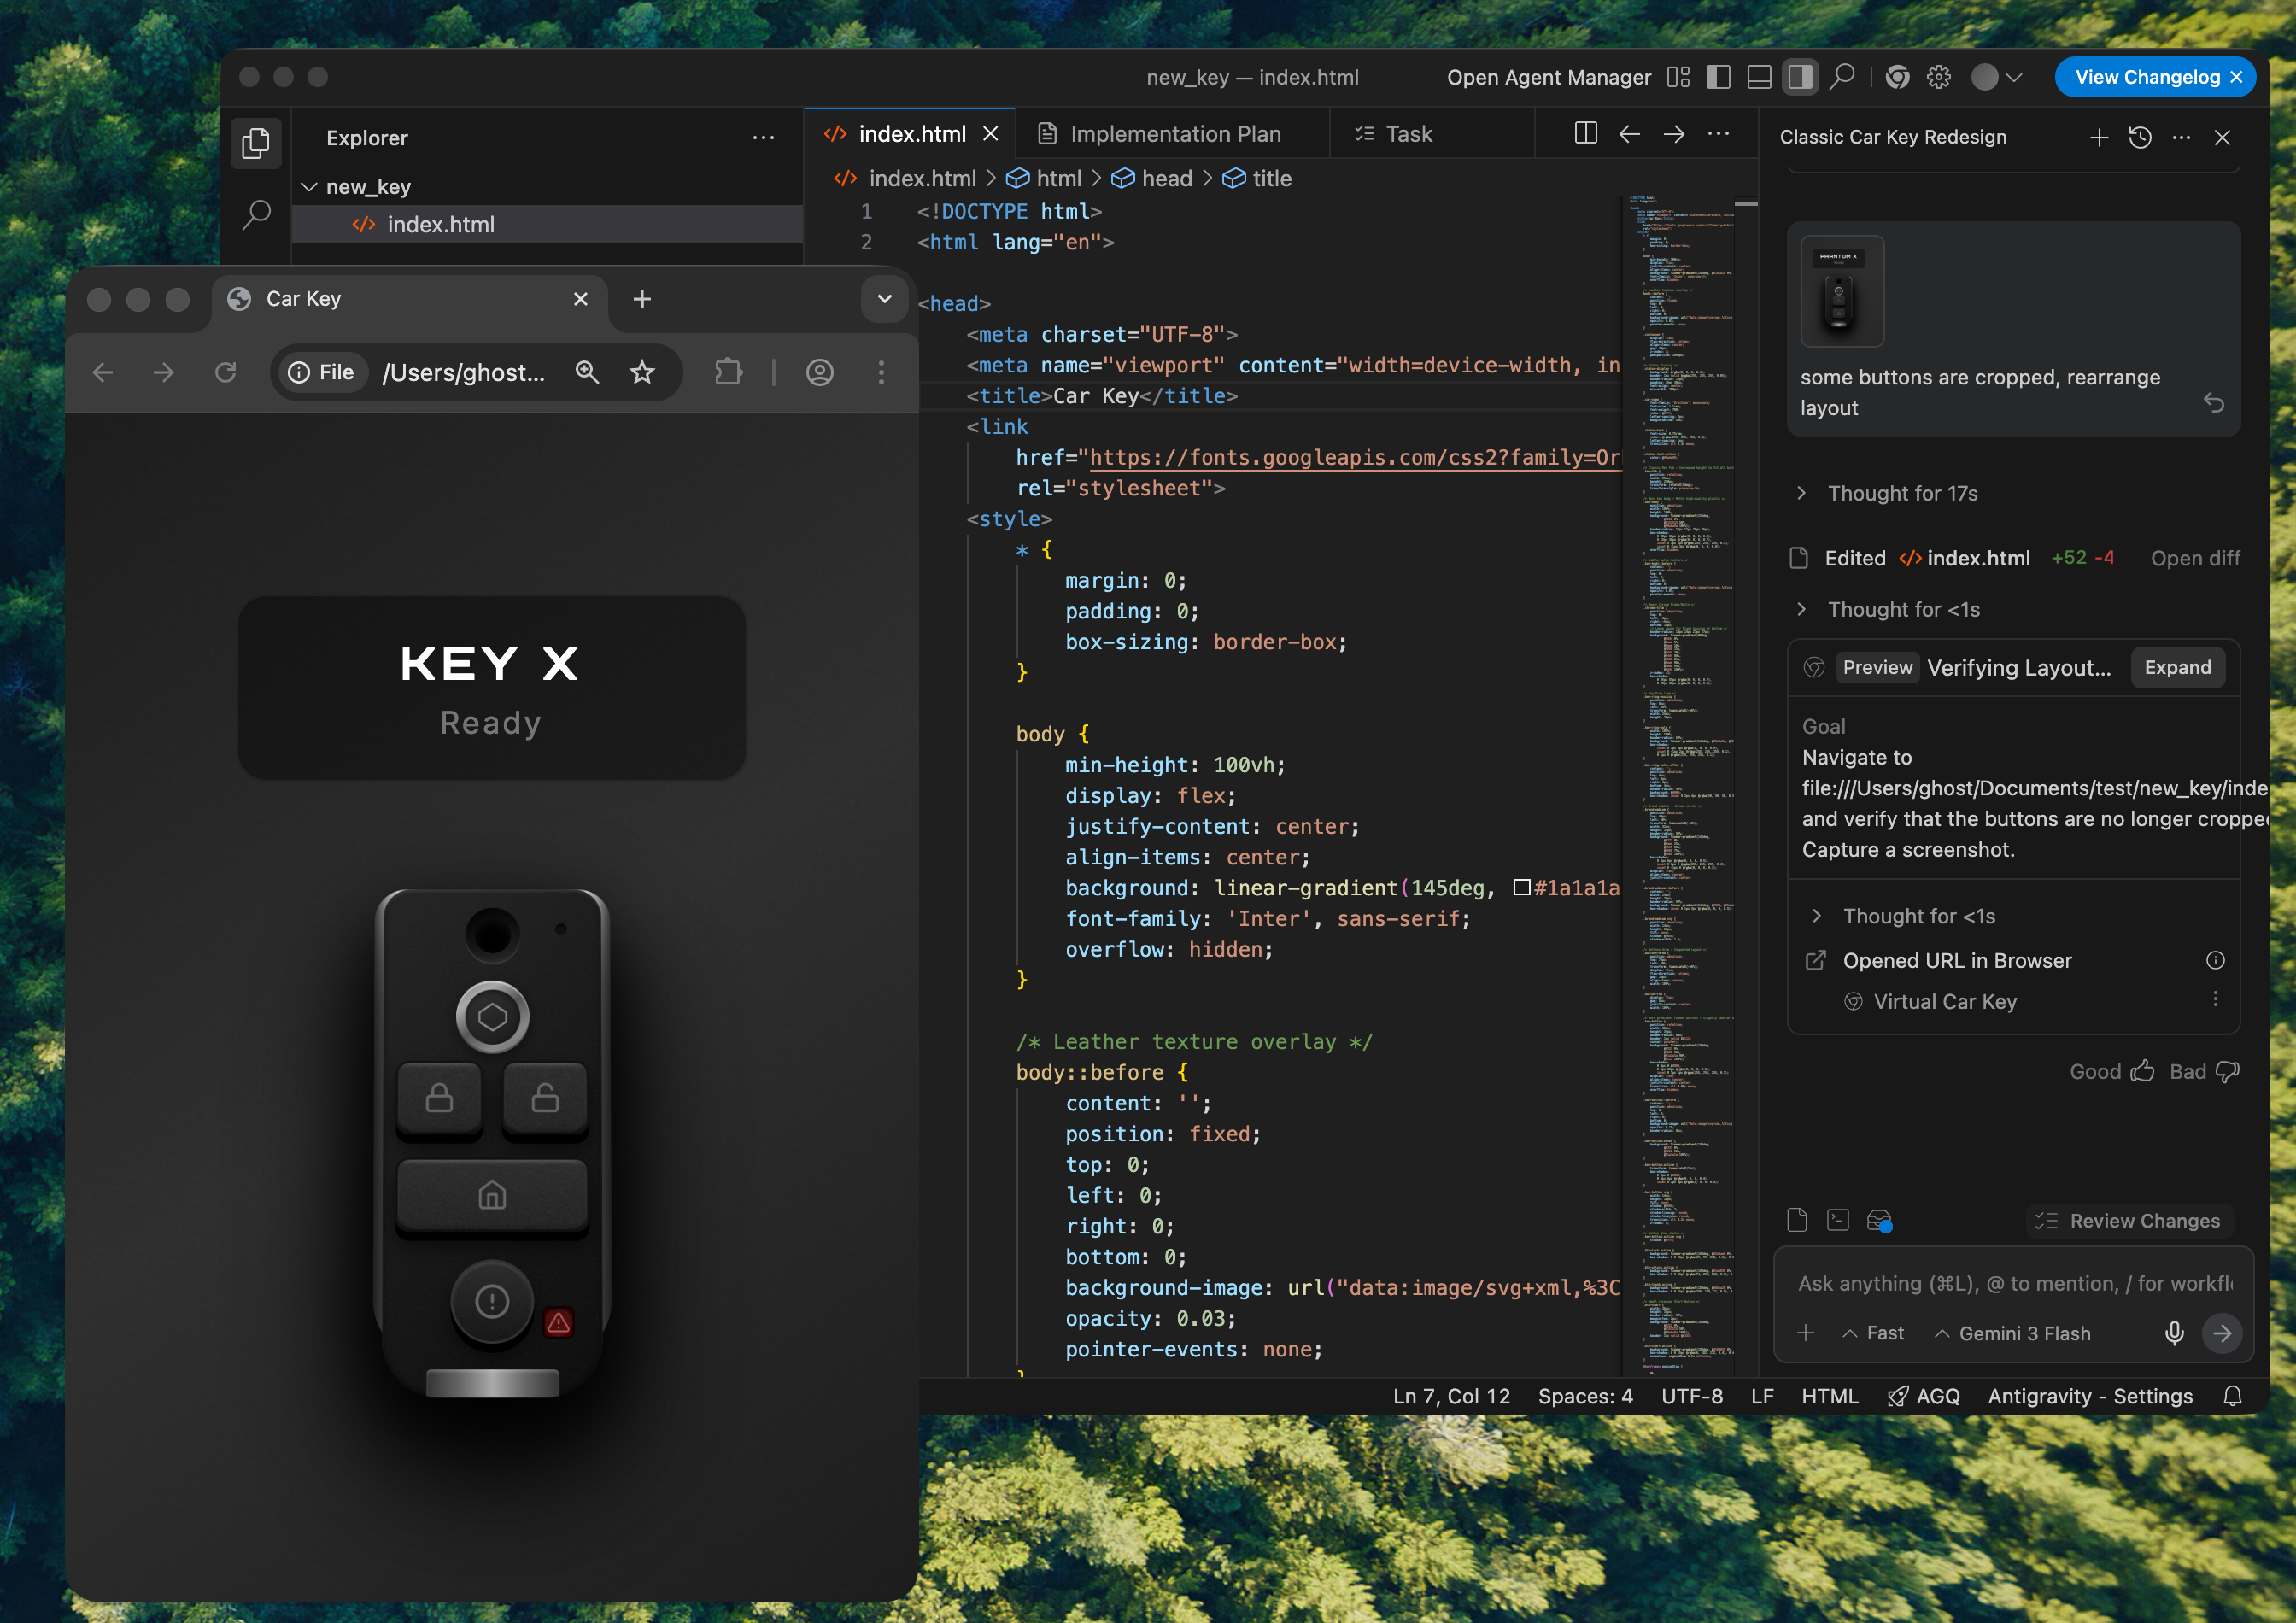This screenshot has height=1623, width=2296.
Task: Open past conversations history icon
Action: [x=2140, y=137]
